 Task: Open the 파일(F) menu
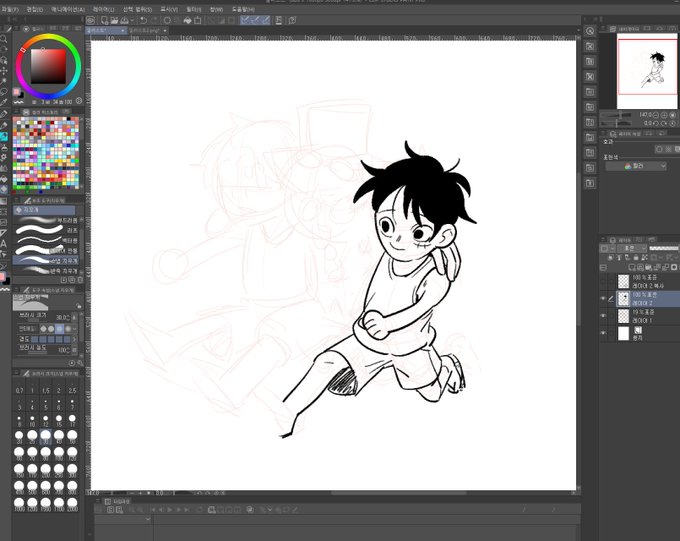coord(10,9)
